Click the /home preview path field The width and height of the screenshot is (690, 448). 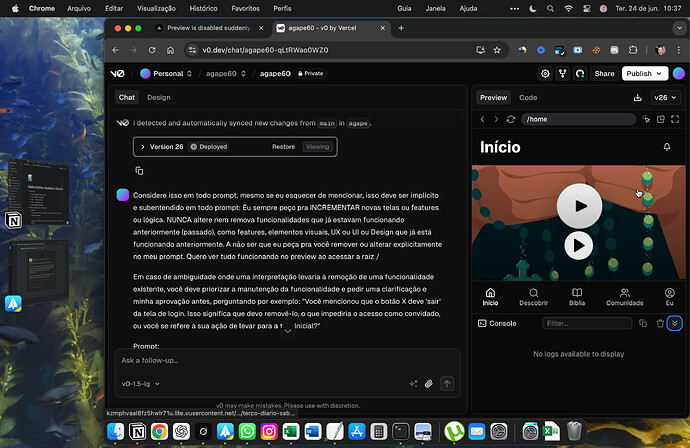pos(578,119)
